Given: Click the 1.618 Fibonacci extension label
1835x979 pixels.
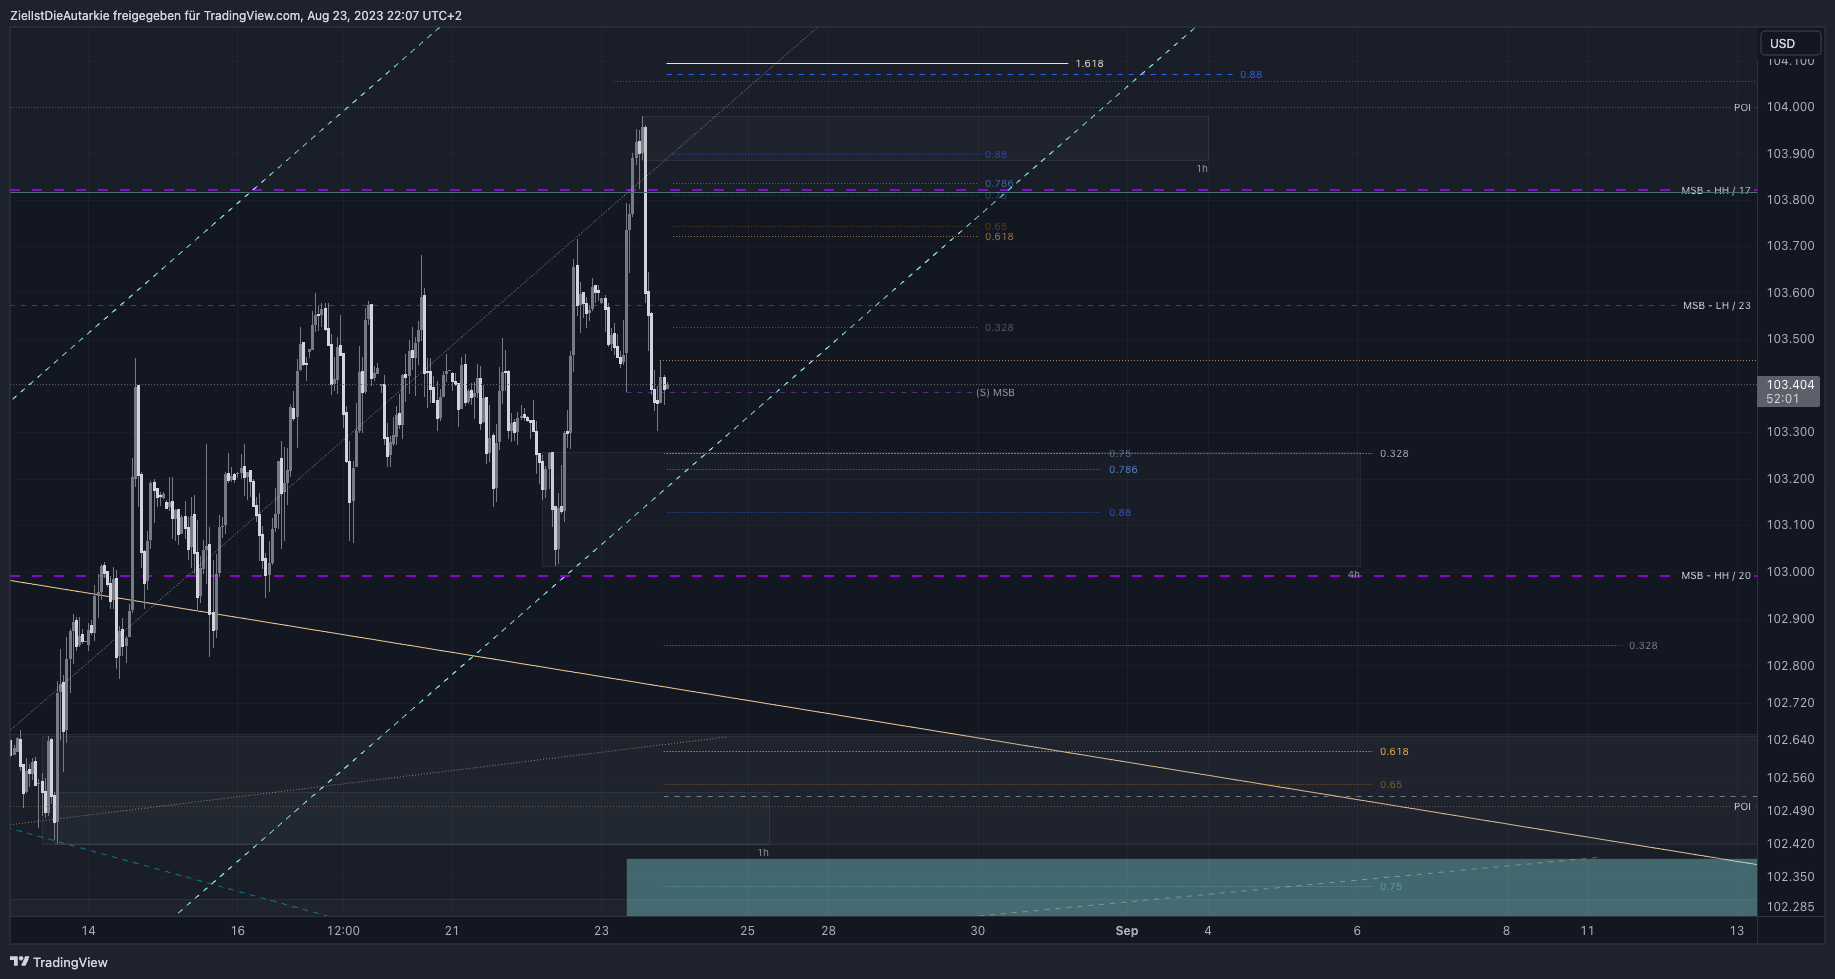Looking at the screenshot, I should 1089,63.
